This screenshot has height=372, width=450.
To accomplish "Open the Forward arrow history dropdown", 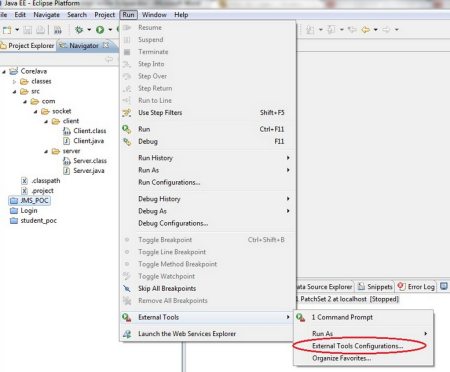I will coord(397,30).
